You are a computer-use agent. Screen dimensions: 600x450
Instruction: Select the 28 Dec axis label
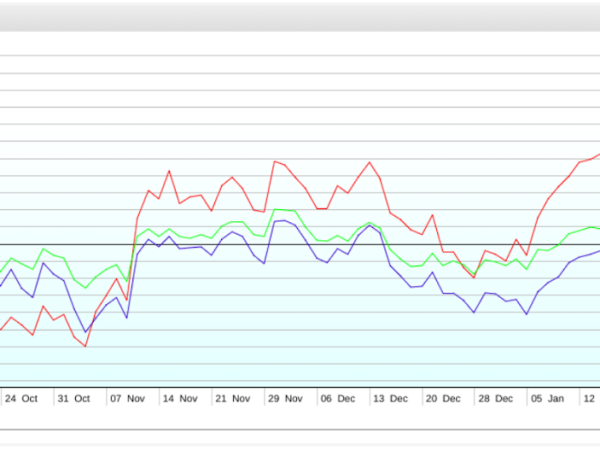[x=496, y=398]
